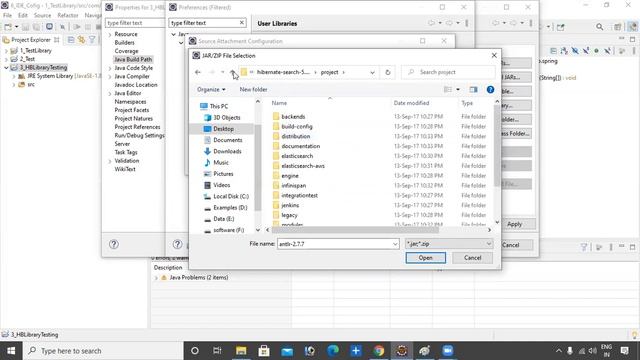Click Cortana circle icon on taskbar

(195, 351)
